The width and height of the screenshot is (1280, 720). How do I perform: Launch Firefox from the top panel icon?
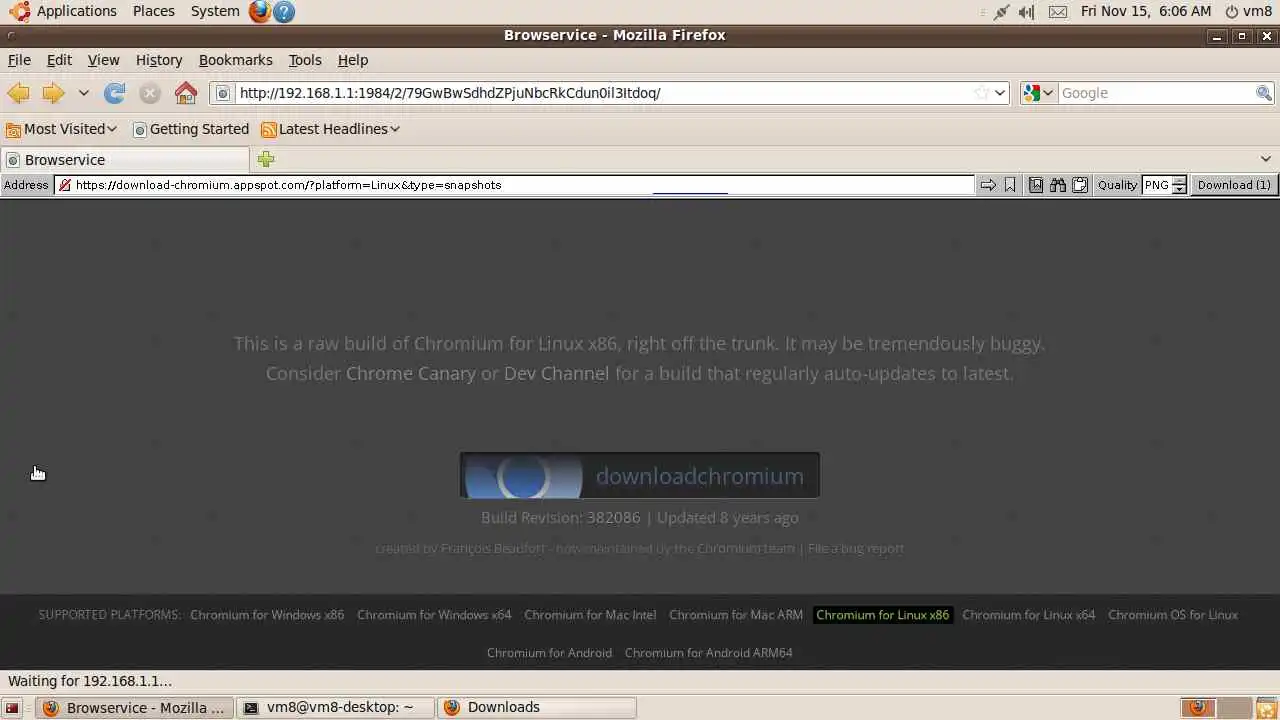click(260, 12)
